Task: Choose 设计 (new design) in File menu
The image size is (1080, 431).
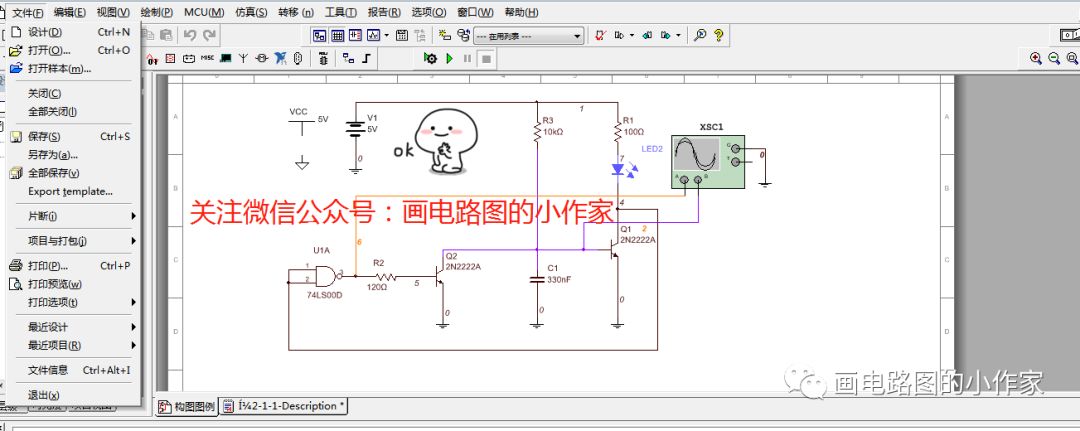Action: (x=74, y=32)
